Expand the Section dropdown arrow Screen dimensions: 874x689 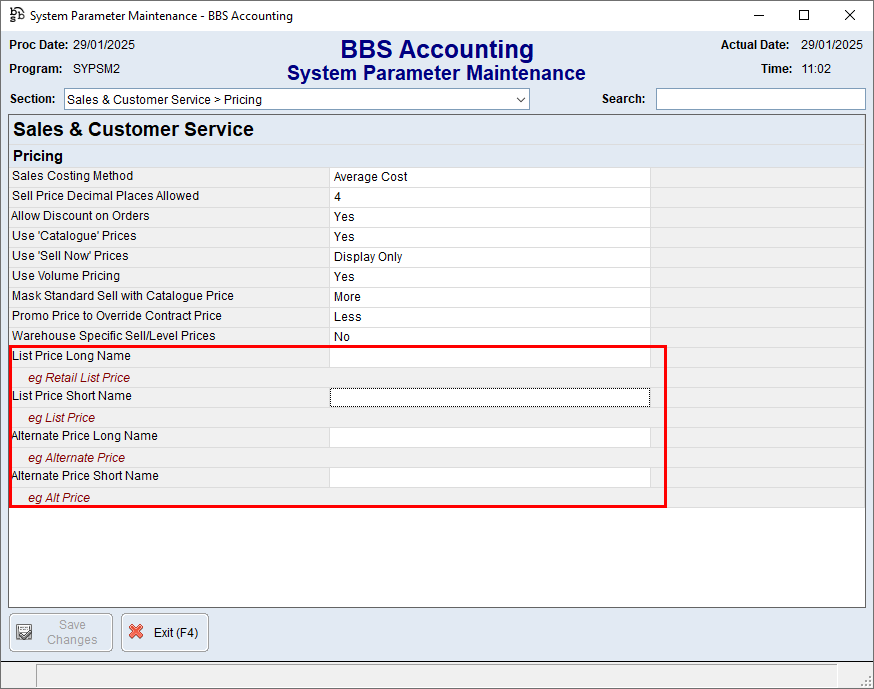(520, 100)
